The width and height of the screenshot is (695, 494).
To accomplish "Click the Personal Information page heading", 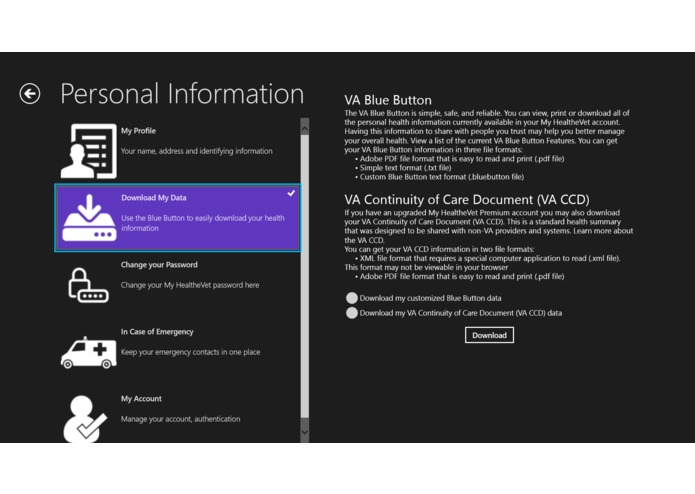I will [182, 93].
